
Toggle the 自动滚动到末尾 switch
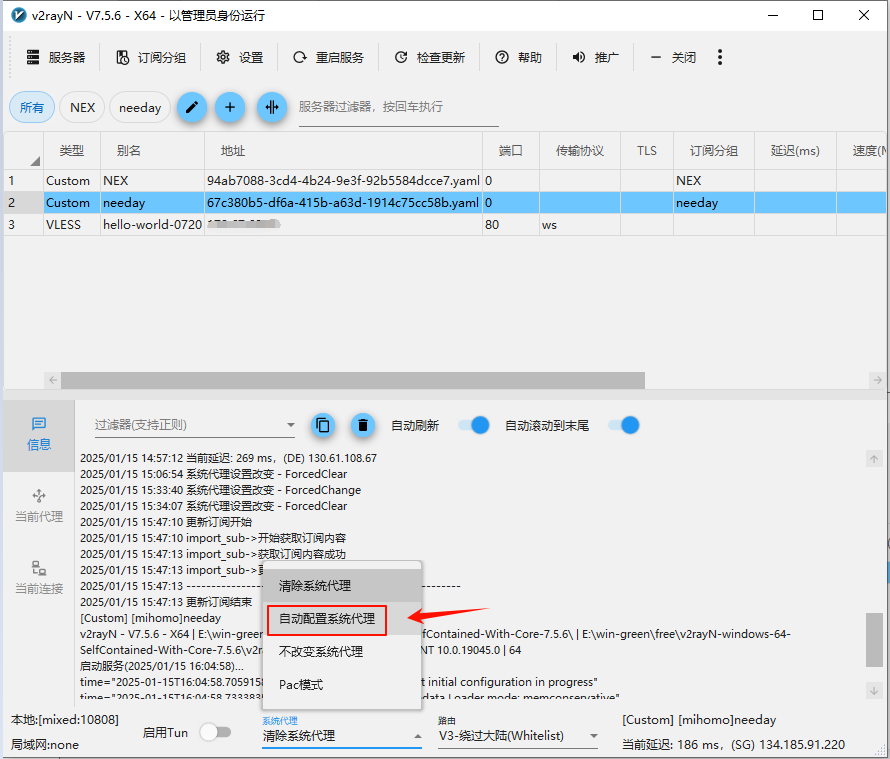(624, 425)
